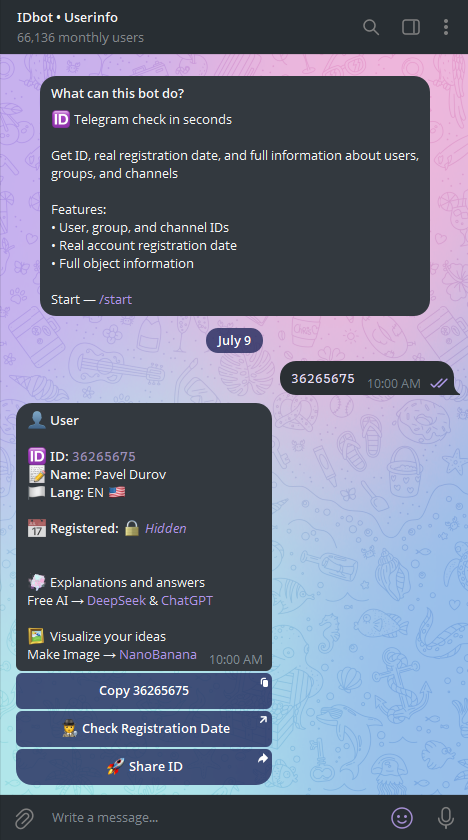Click 'Full object information' bullet

[x=122, y=263]
